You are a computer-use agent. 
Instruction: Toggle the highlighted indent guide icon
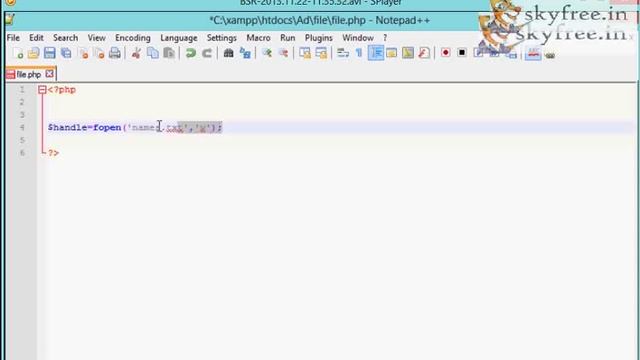(376, 53)
